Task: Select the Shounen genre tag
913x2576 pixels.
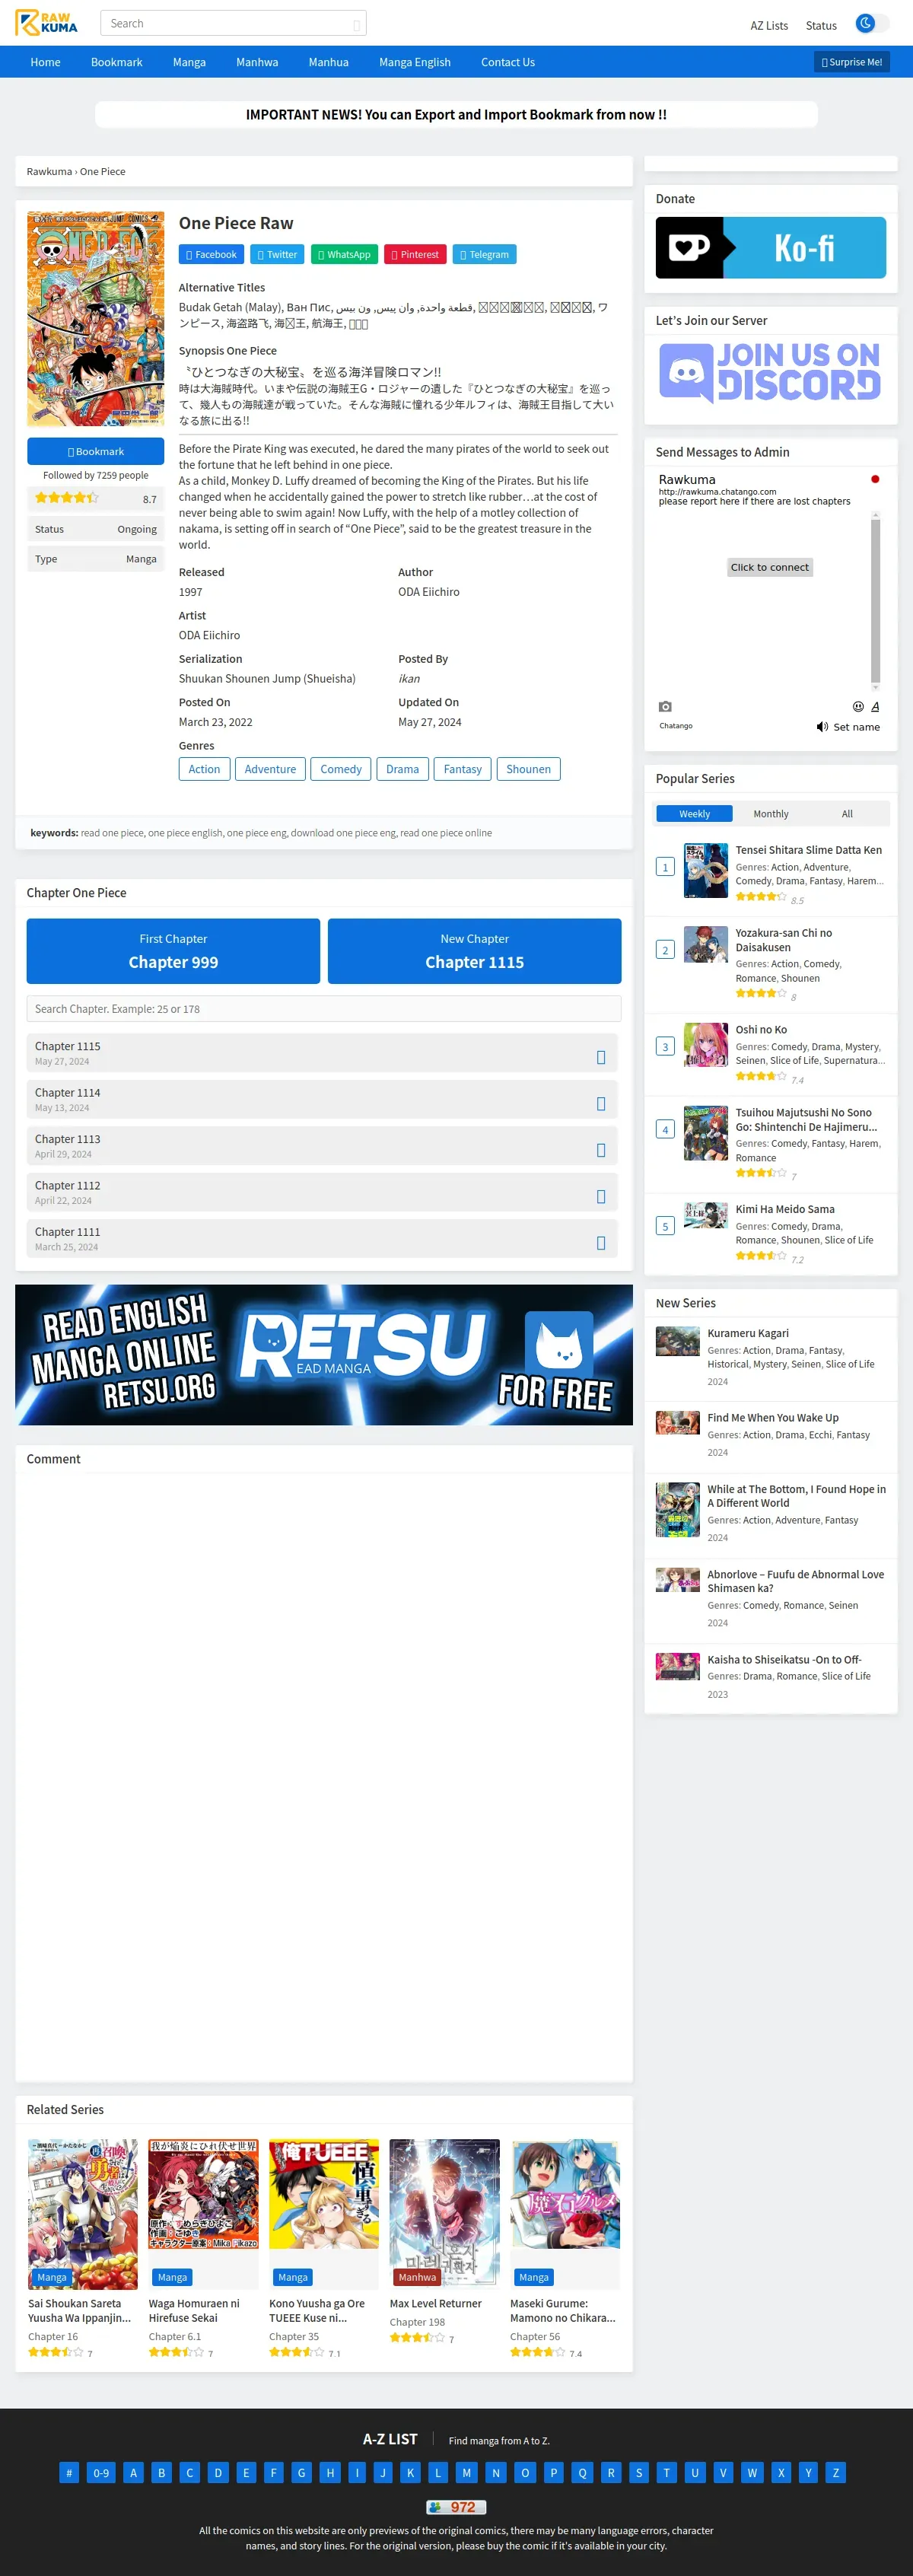Action: (x=528, y=769)
